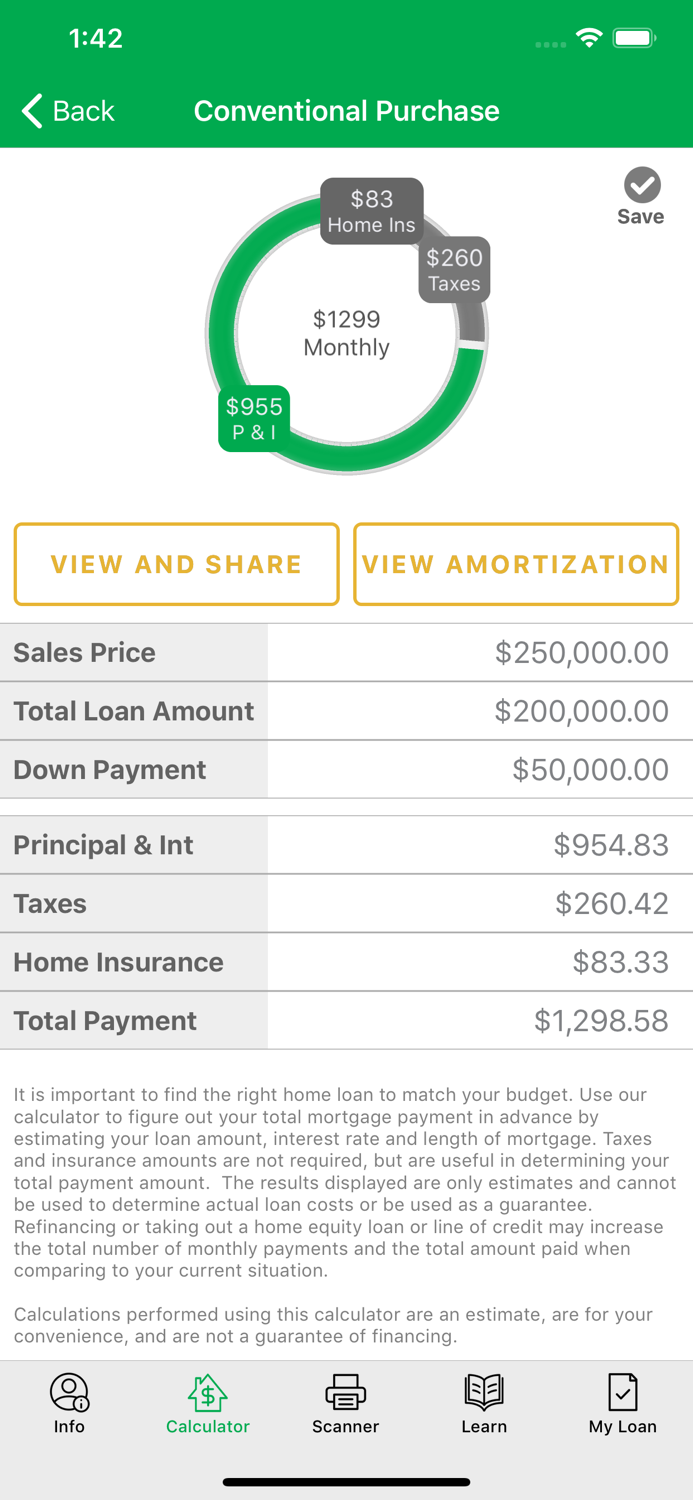Open My Loan checklist icon
The width and height of the screenshot is (693, 1500).
tap(622, 1392)
